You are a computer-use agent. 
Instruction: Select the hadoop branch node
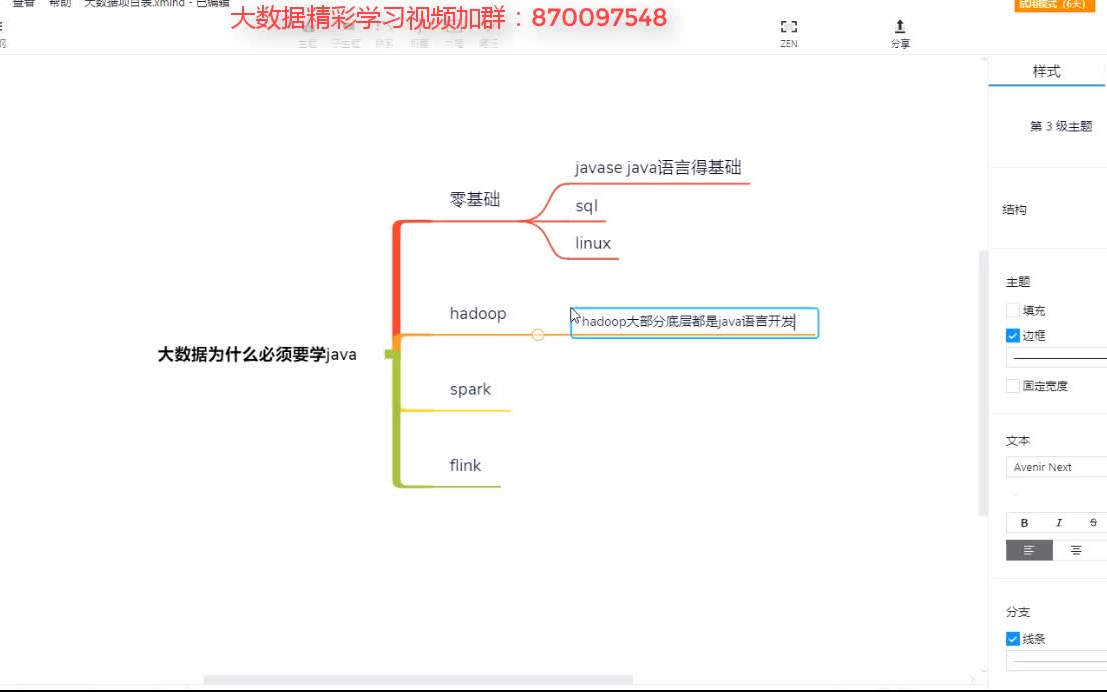tap(477, 313)
